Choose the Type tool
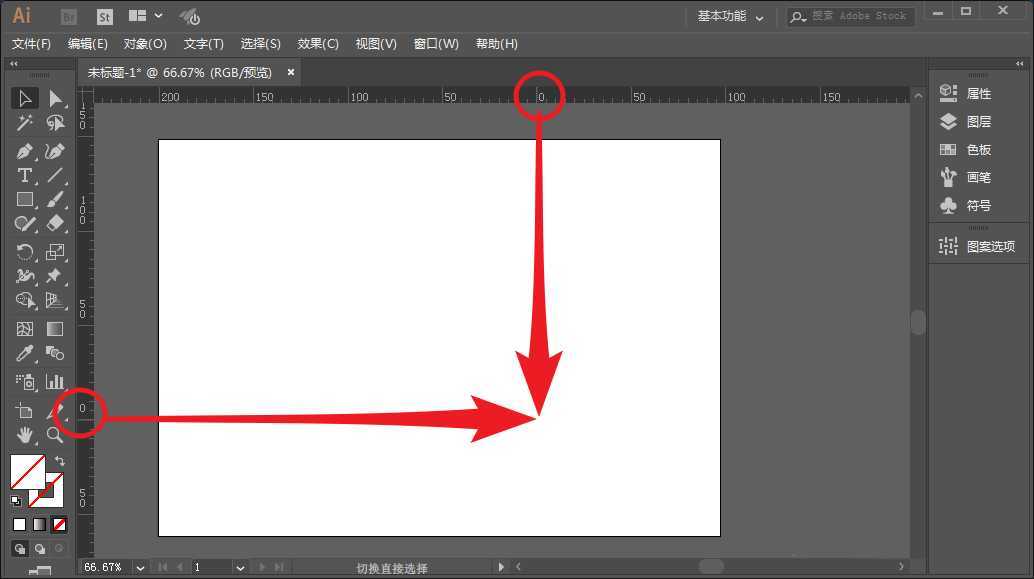This screenshot has height=579, width=1034. 25,176
